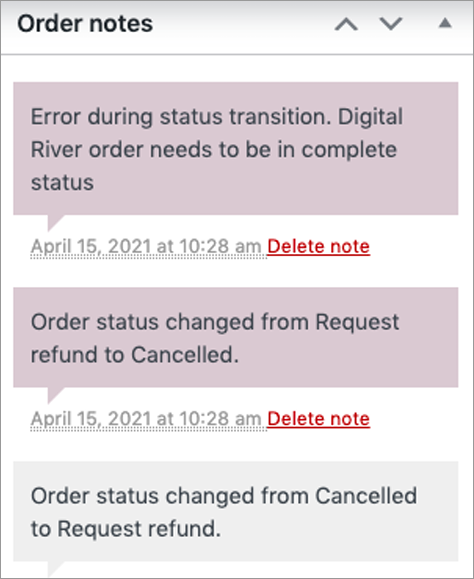Delete the Digital River error note
The height and width of the screenshot is (579, 474).
click(x=319, y=246)
